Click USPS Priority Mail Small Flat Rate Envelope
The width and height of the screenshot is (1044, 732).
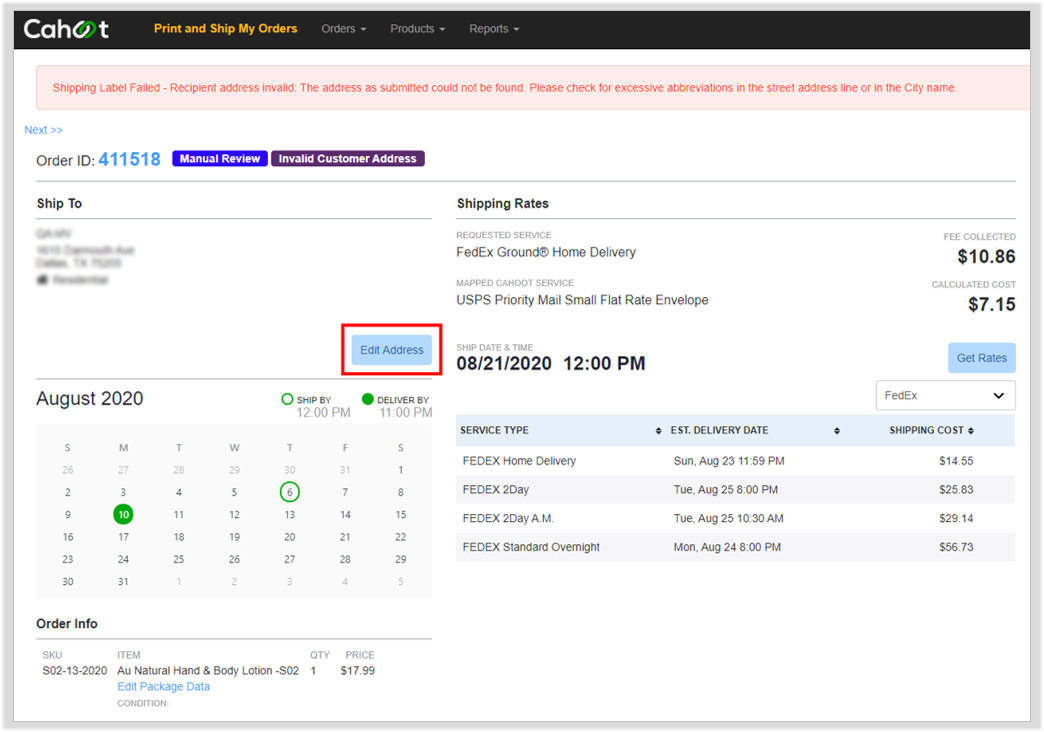coord(582,300)
